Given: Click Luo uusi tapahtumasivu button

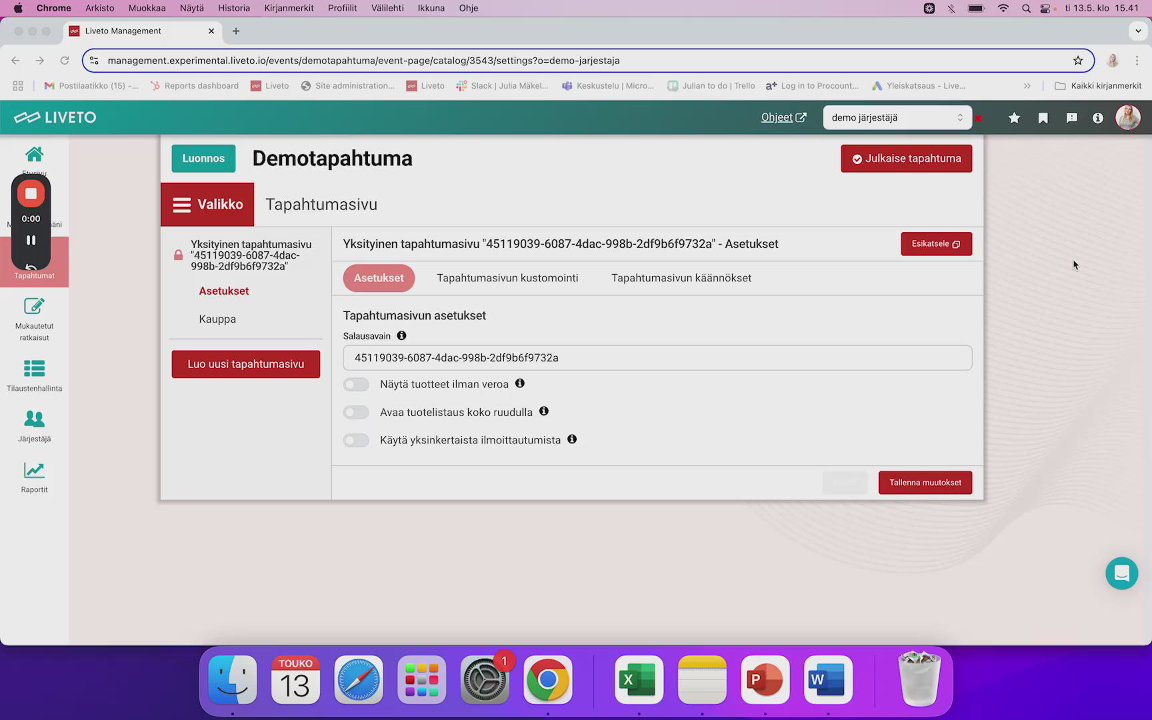Looking at the screenshot, I should point(245,364).
